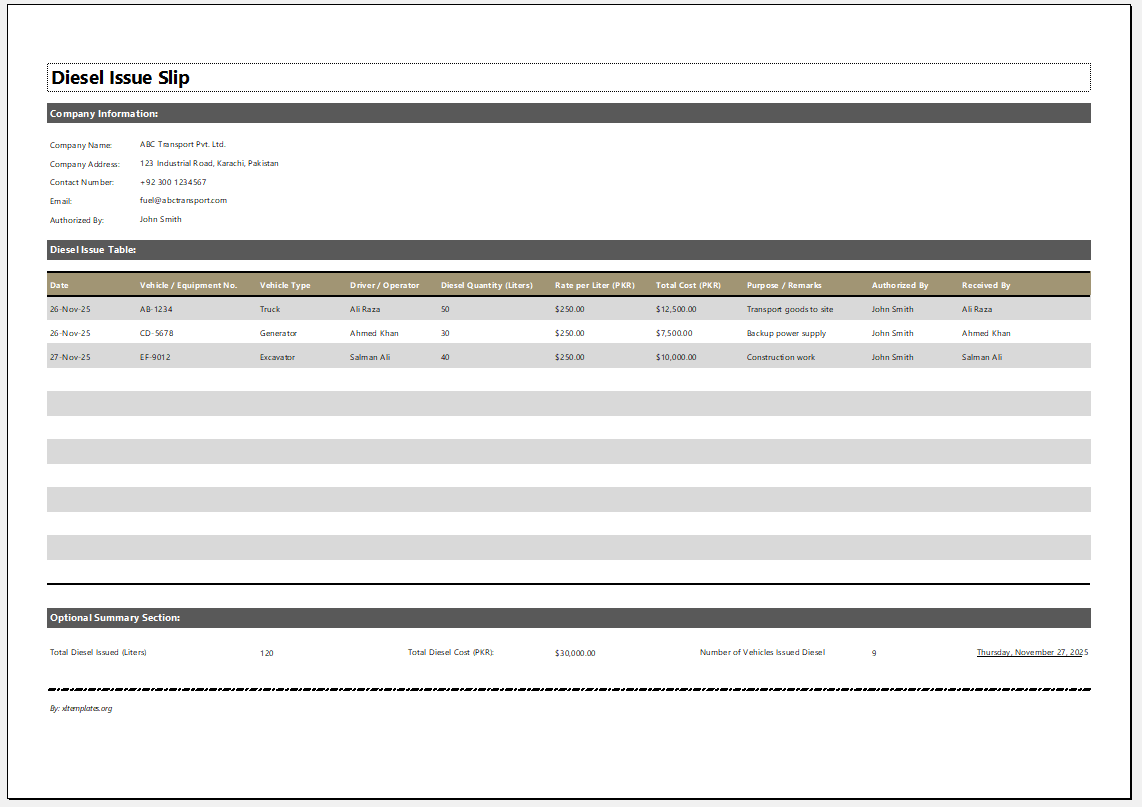Select the Construction work remarks cell
Image resolution: width=1142 pixels, height=807 pixels.
[x=781, y=357]
